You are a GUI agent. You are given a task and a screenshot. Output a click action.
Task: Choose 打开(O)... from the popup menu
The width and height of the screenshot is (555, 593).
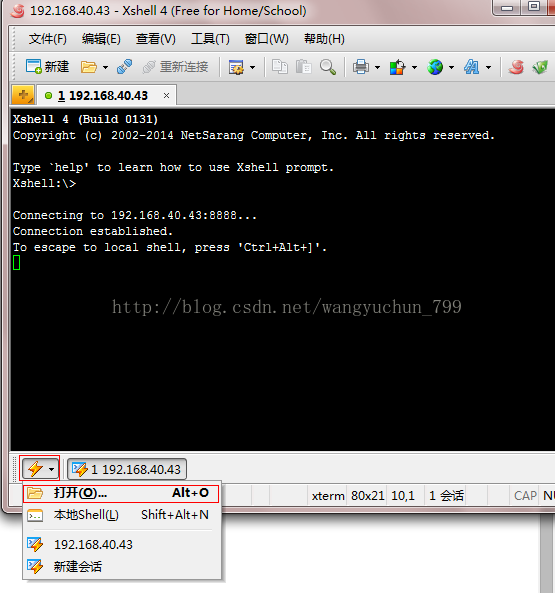pos(121,493)
